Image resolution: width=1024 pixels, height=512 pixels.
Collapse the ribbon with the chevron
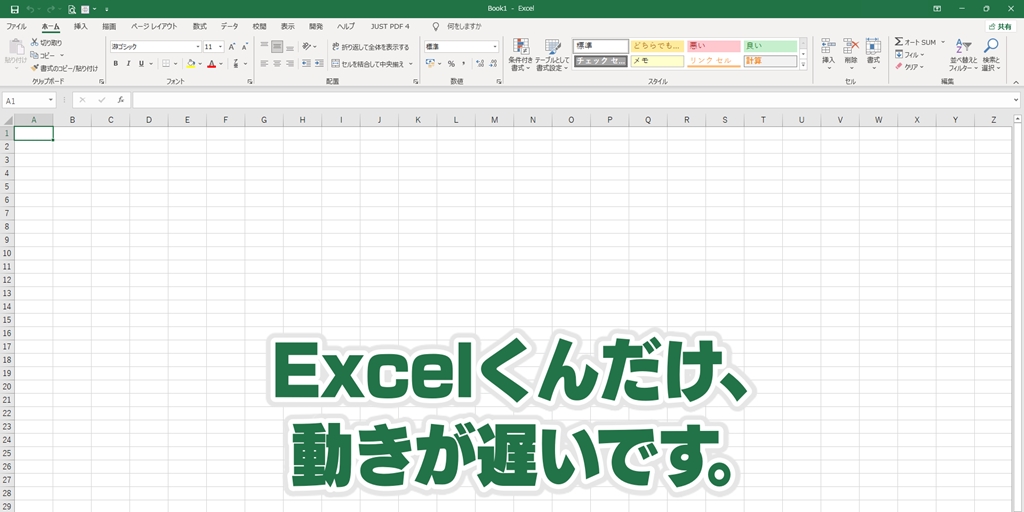point(1016,82)
